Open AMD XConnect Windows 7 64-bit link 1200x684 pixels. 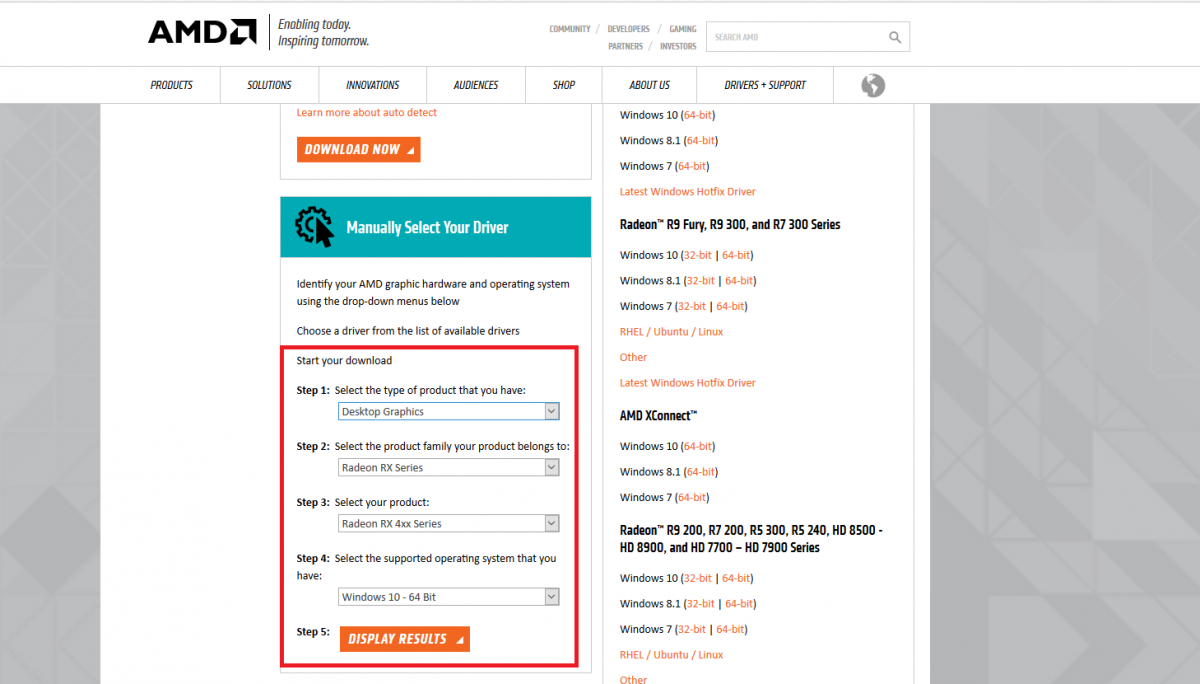pyautogui.click(x=692, y=497)
